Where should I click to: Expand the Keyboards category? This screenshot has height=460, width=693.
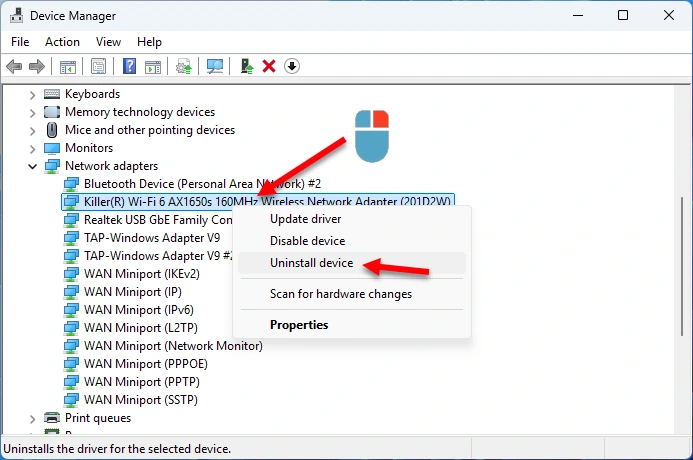tap(32, 95)
